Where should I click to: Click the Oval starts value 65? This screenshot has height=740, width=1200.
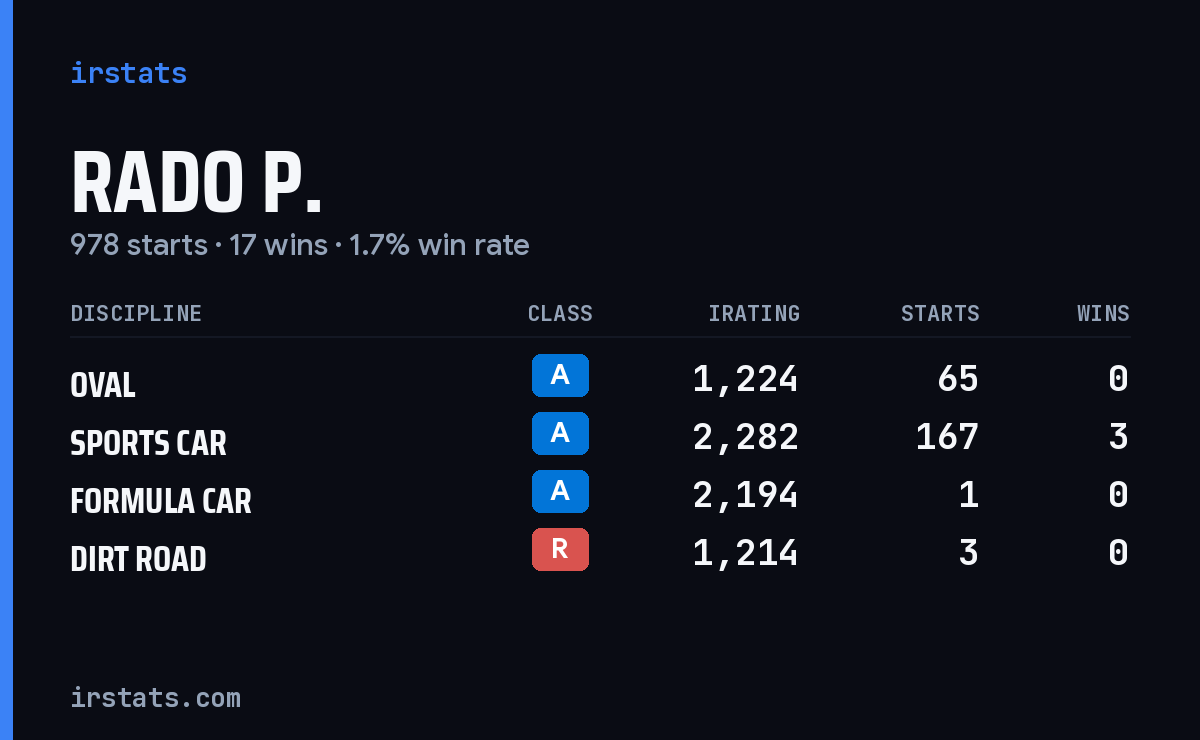tap(958, 379)
